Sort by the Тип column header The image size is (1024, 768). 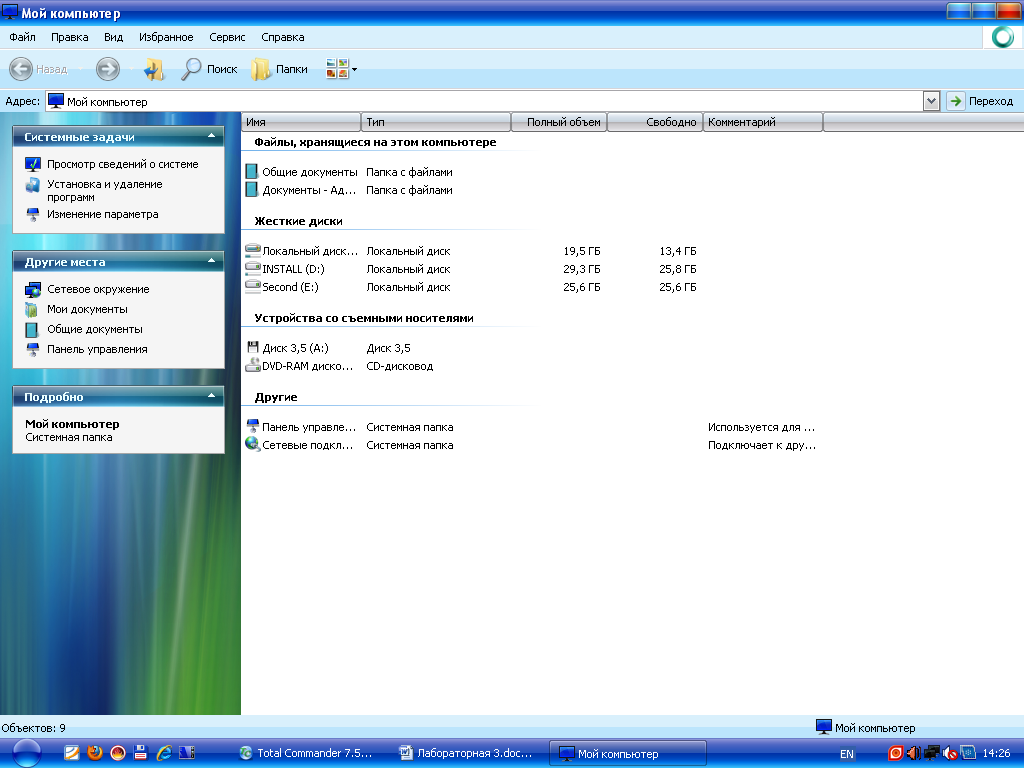[436, 122]
